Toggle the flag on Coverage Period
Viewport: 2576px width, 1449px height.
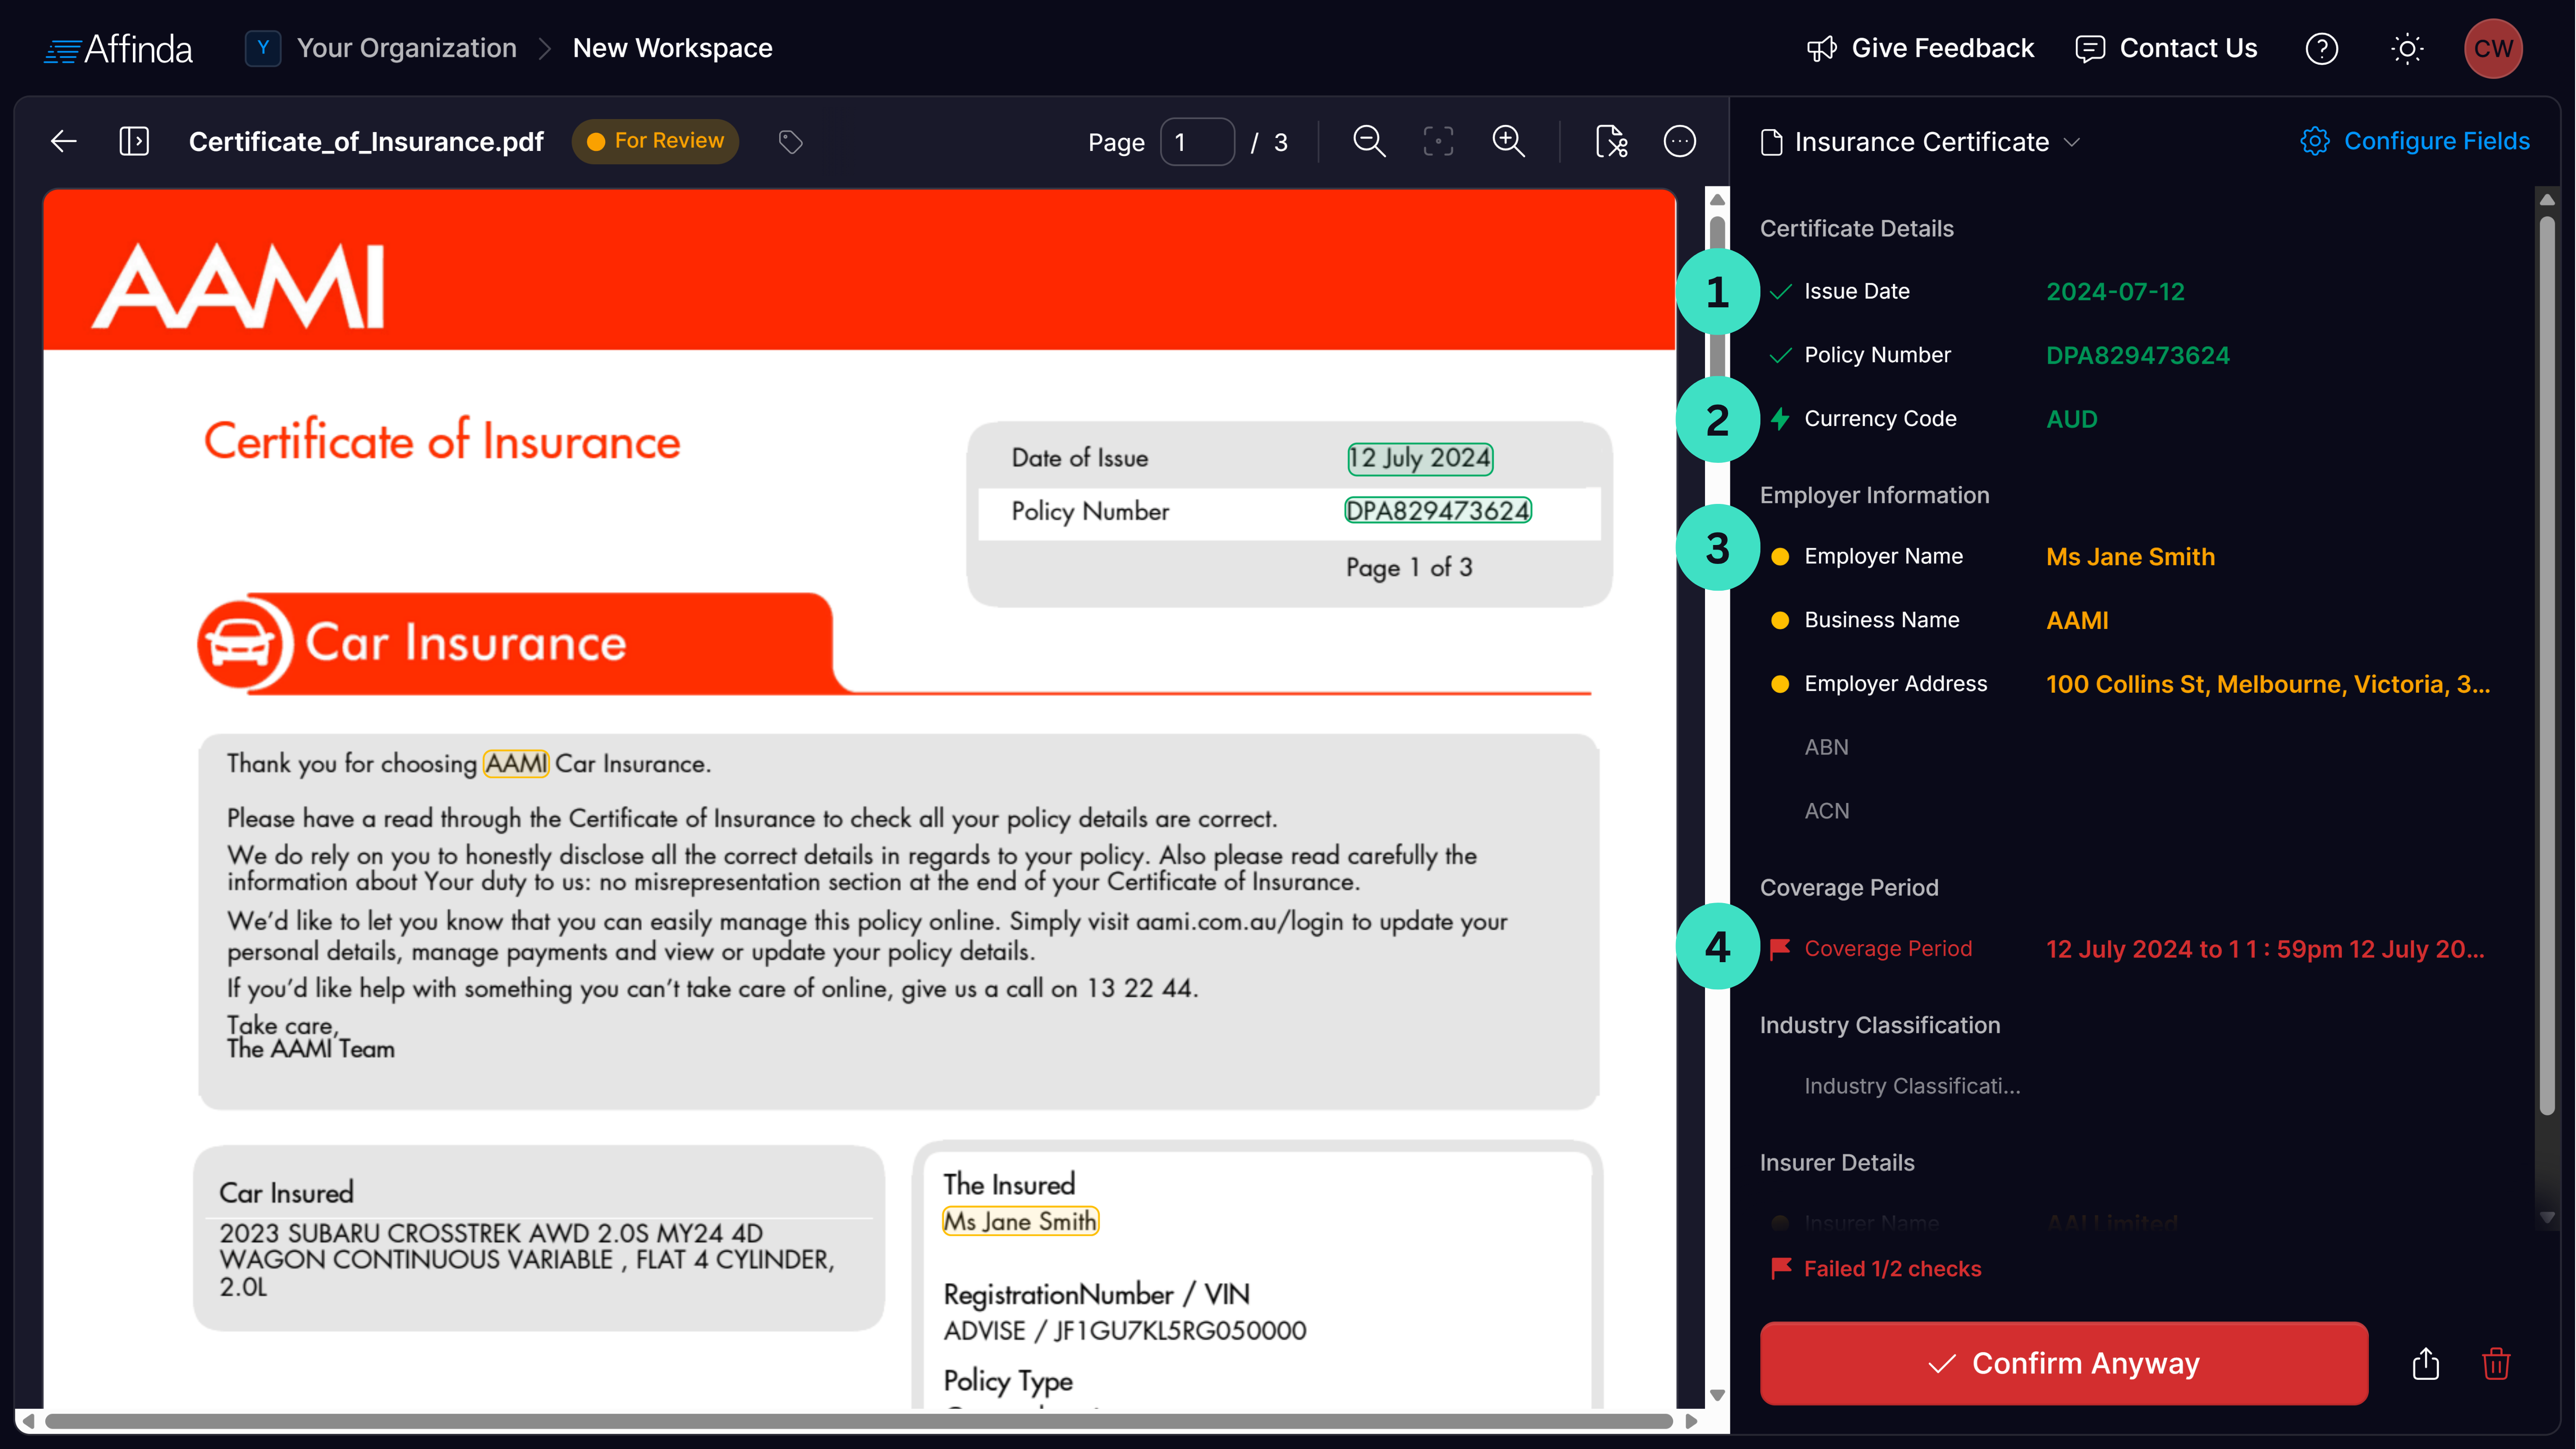click(x=1780, y=948)
